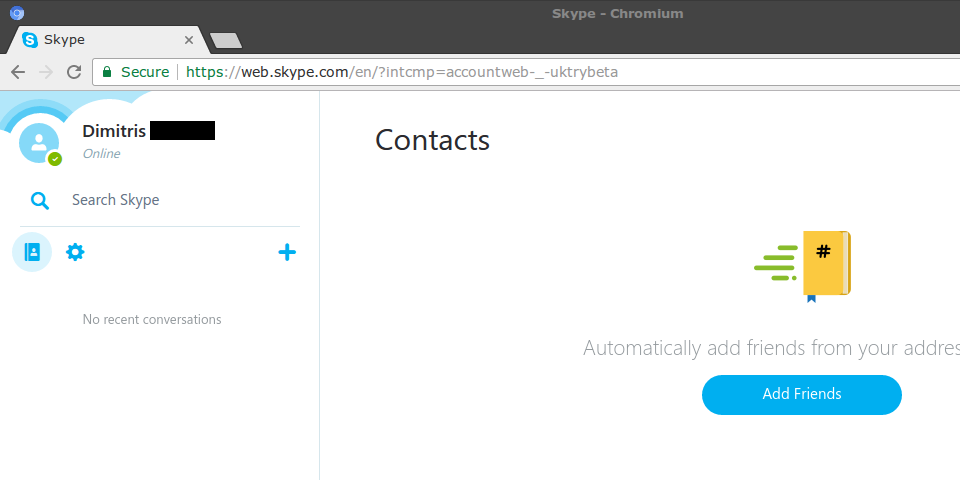Click the green online status badge
This screenshot has height=480, width=960.
click(x=55, y=159)
